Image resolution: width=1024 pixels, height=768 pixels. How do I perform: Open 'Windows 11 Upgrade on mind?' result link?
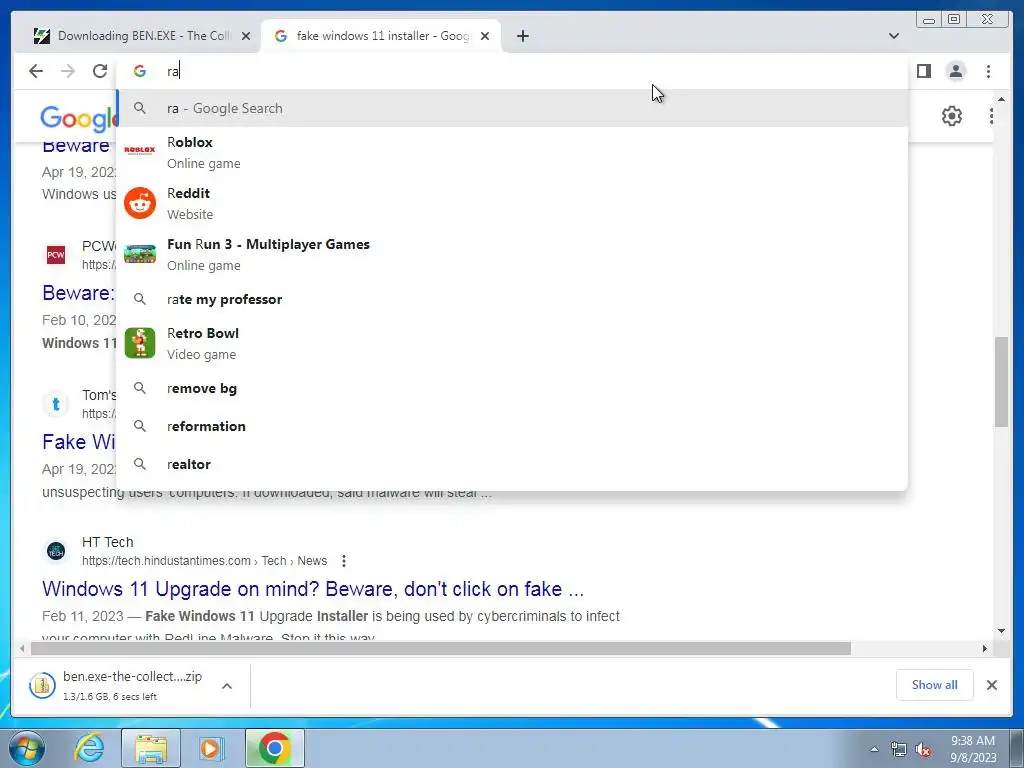313,589
